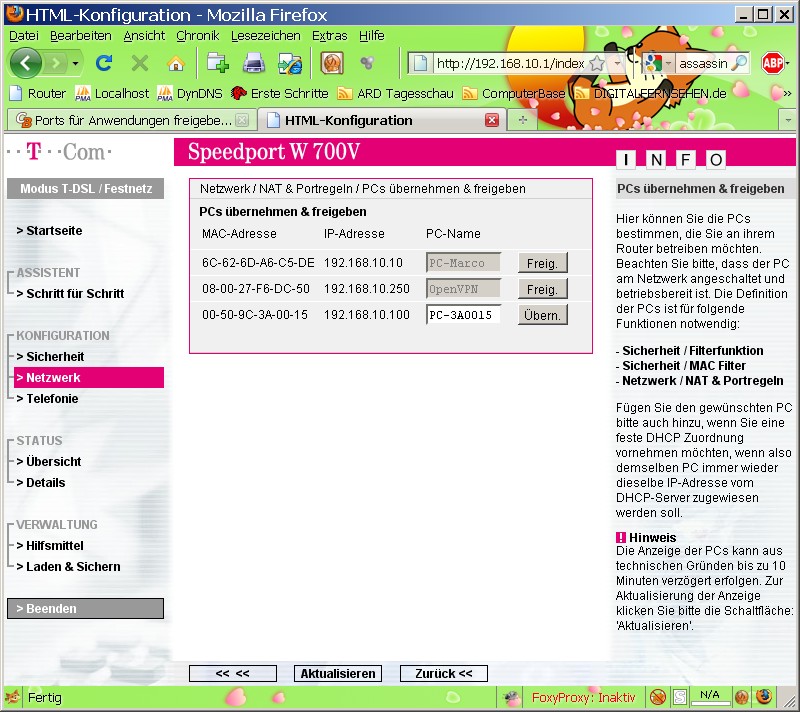Image resolution: width=800 pixels, height=712 pixels.
Task: Click the Freig. button for OpenVPN
Action: pyautogui.click(x=542, y=289)
